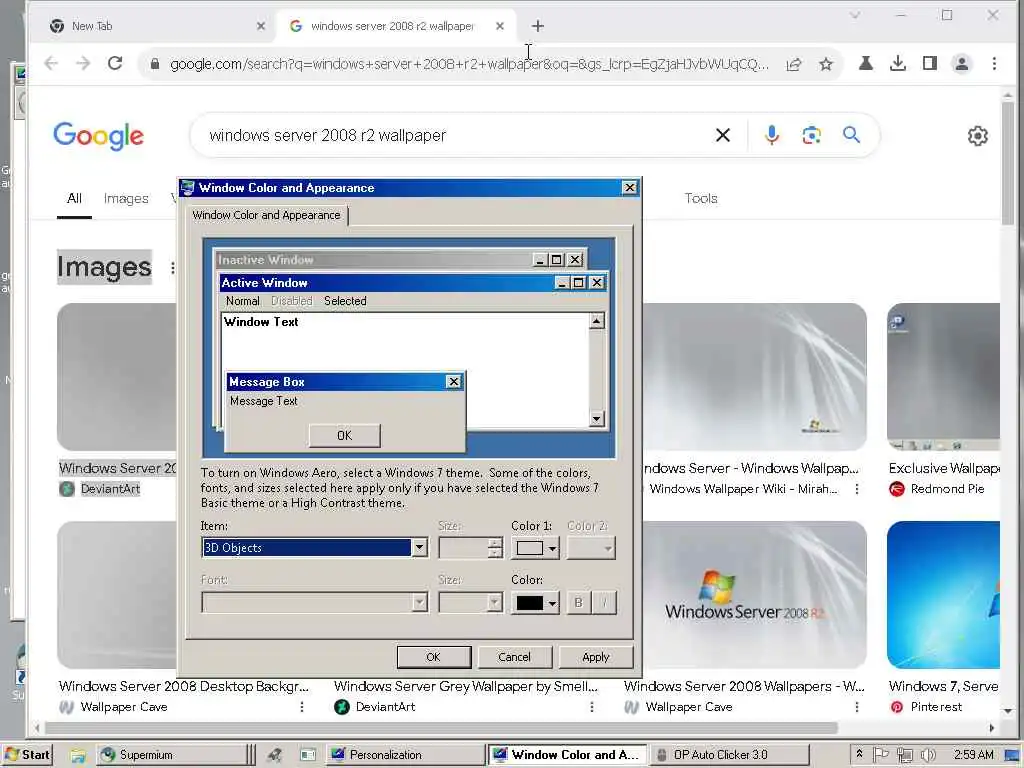The width and height of the screenshot is (1024, 768).
Task: Click the Google logo
Action: [x=99, y=136]
